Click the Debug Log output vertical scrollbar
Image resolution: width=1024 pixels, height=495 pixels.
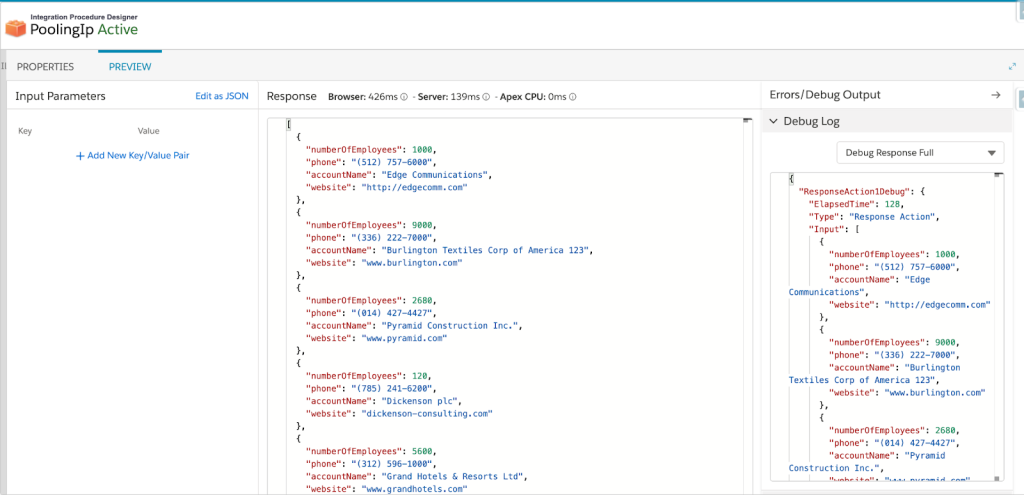click(997, 327)
